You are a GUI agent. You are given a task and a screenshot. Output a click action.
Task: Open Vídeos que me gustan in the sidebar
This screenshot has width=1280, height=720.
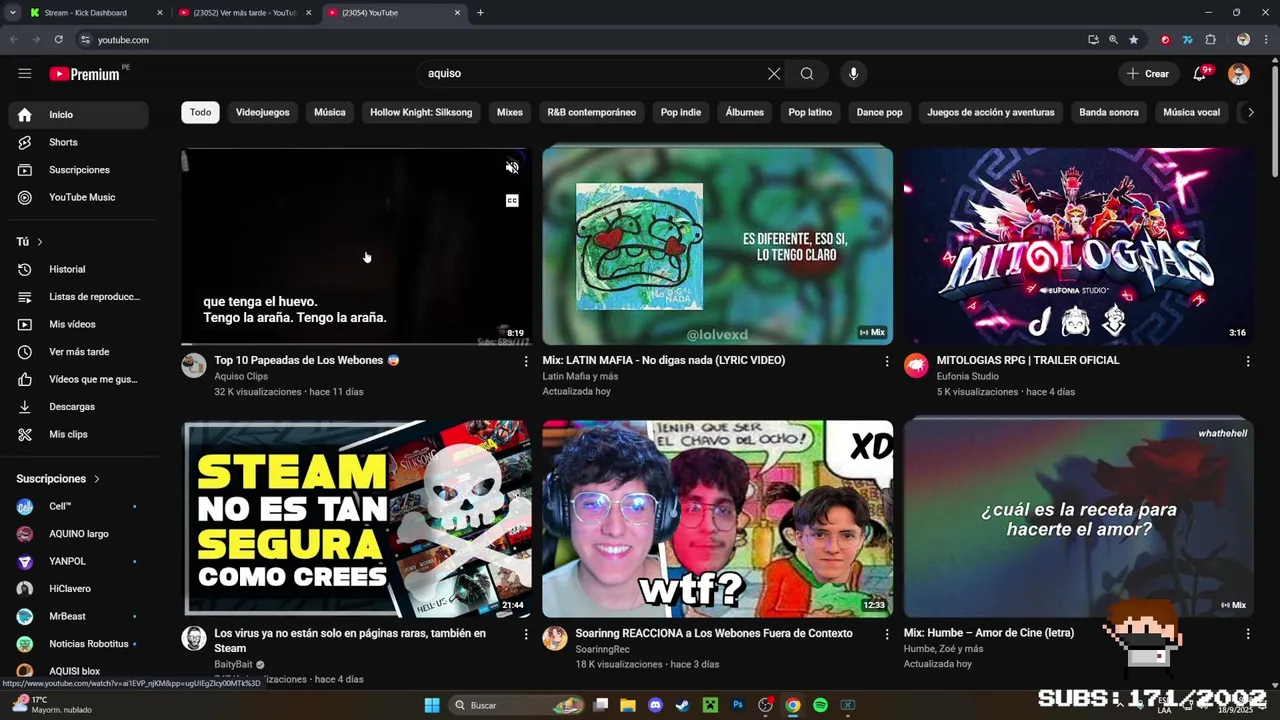coord(78,379)
